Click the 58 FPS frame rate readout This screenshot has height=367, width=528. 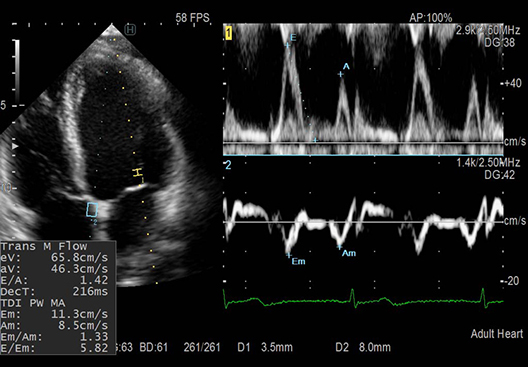point(193,18)
